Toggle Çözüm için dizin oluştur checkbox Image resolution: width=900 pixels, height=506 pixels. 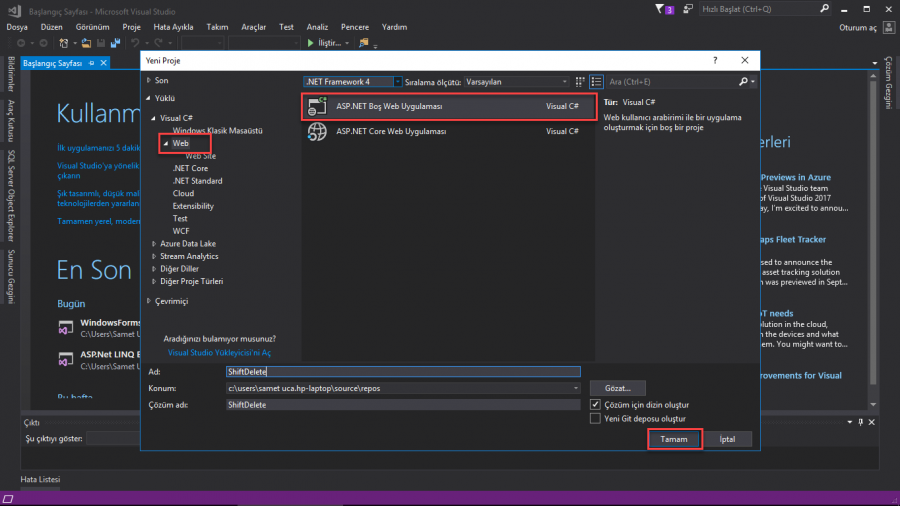[595, 404]
